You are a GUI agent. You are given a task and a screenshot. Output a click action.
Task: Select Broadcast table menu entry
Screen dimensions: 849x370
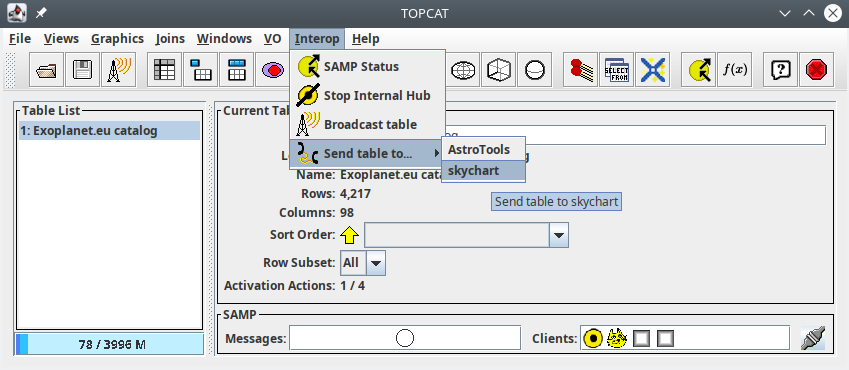(367, 125)
